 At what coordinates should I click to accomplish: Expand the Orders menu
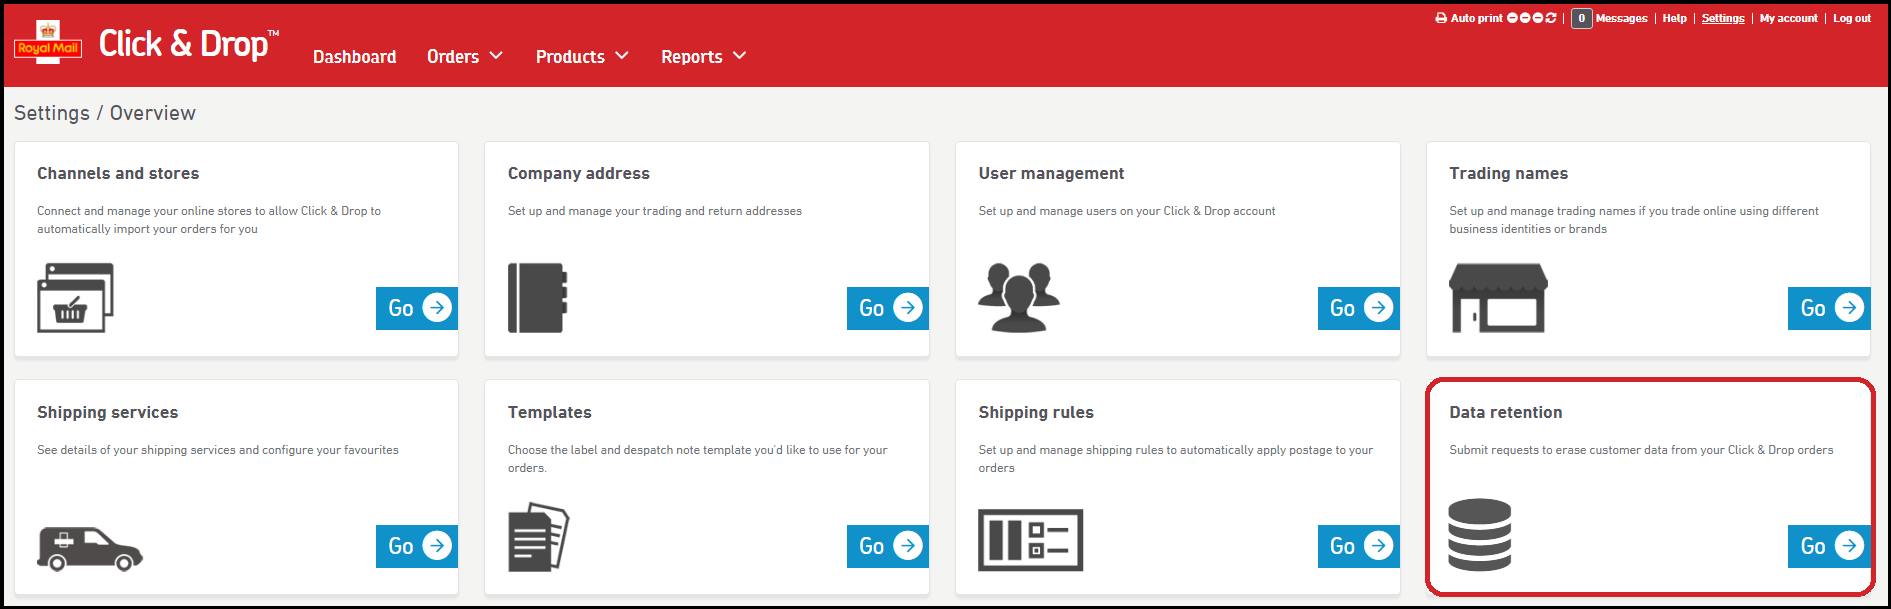[x=465, y=57]
